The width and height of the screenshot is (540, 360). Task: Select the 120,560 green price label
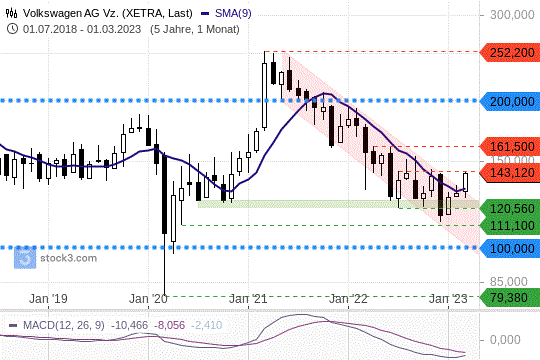[x=510, y=208]
